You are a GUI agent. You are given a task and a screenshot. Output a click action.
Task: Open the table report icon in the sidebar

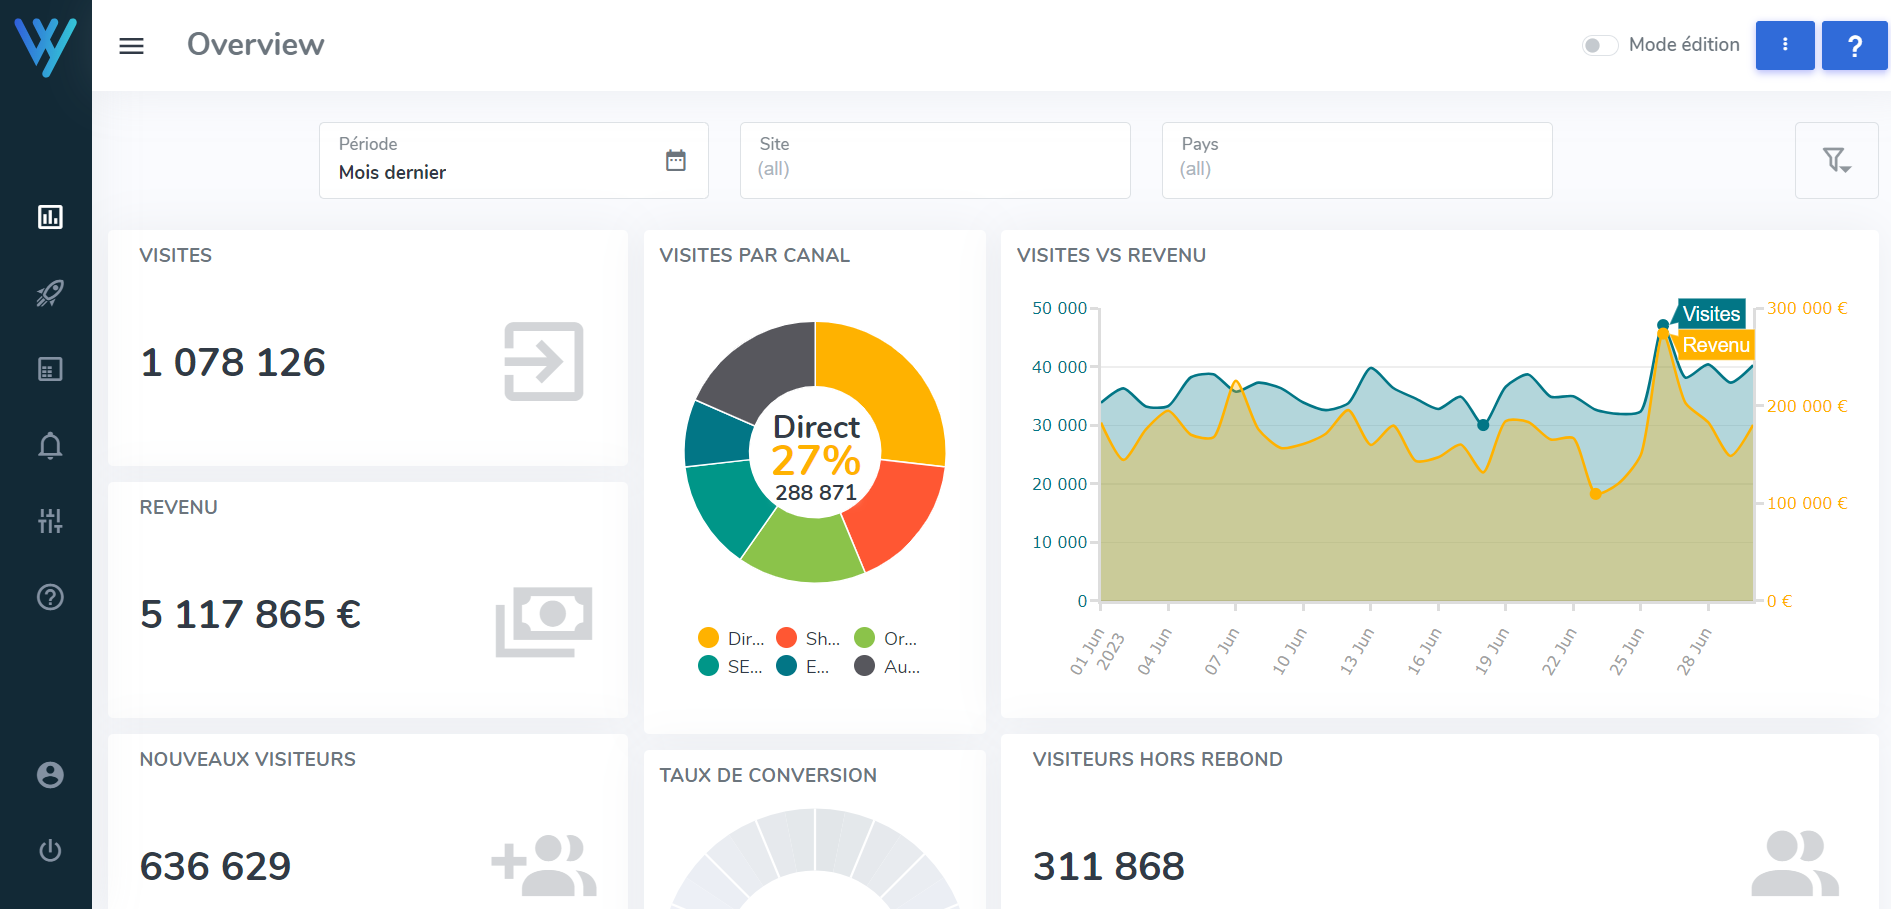point(50,369)
